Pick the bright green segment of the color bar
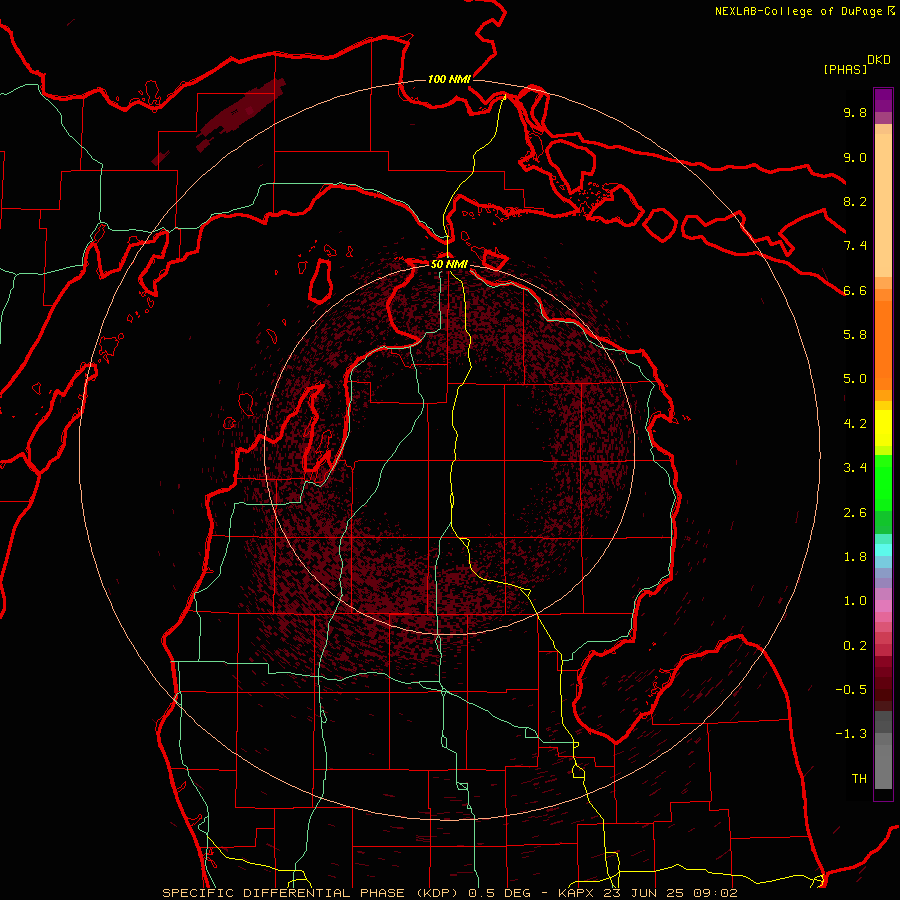This screenshot has width=900, height=900. coord(883,483)
